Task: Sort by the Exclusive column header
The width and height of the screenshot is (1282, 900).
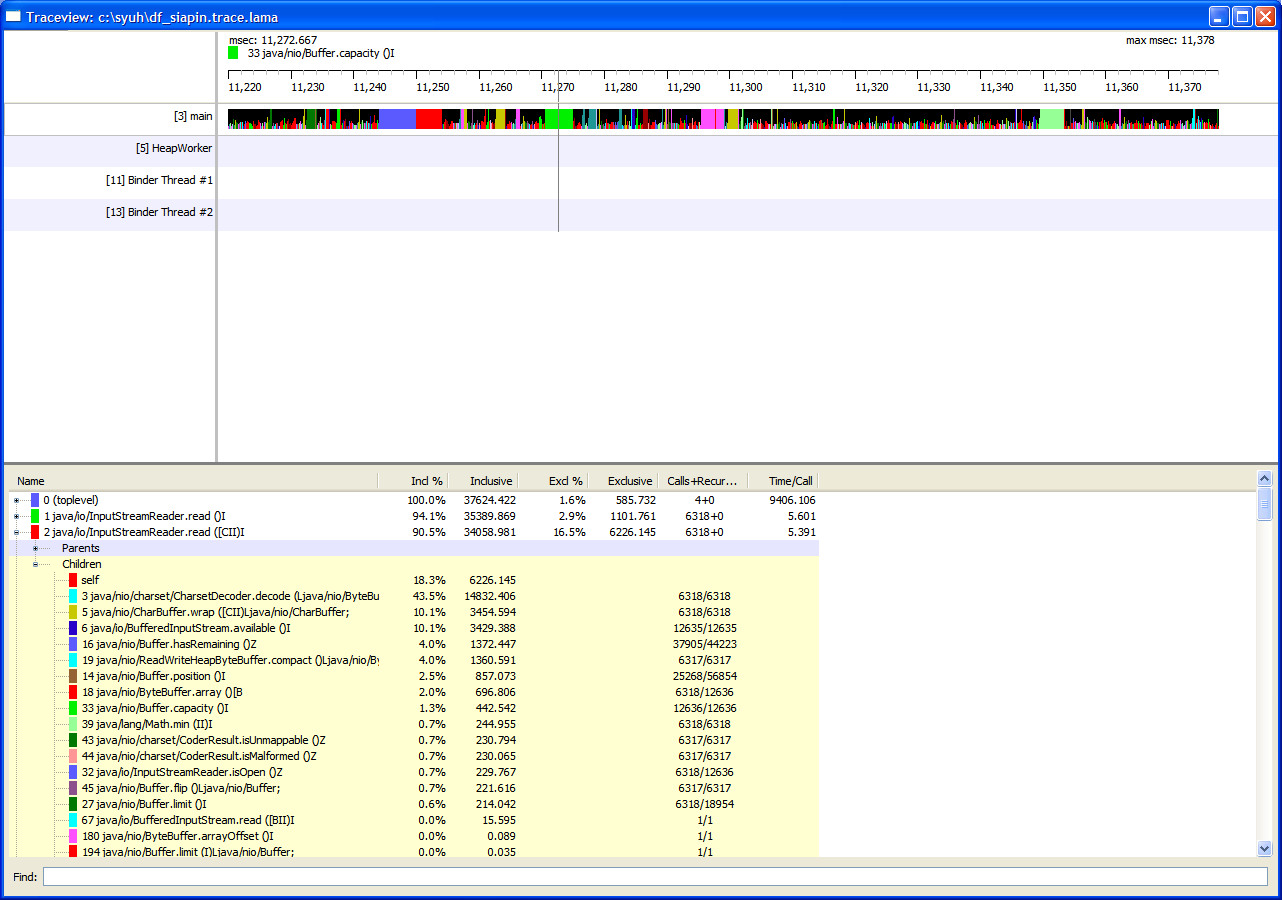Action: tap(629, 481)
